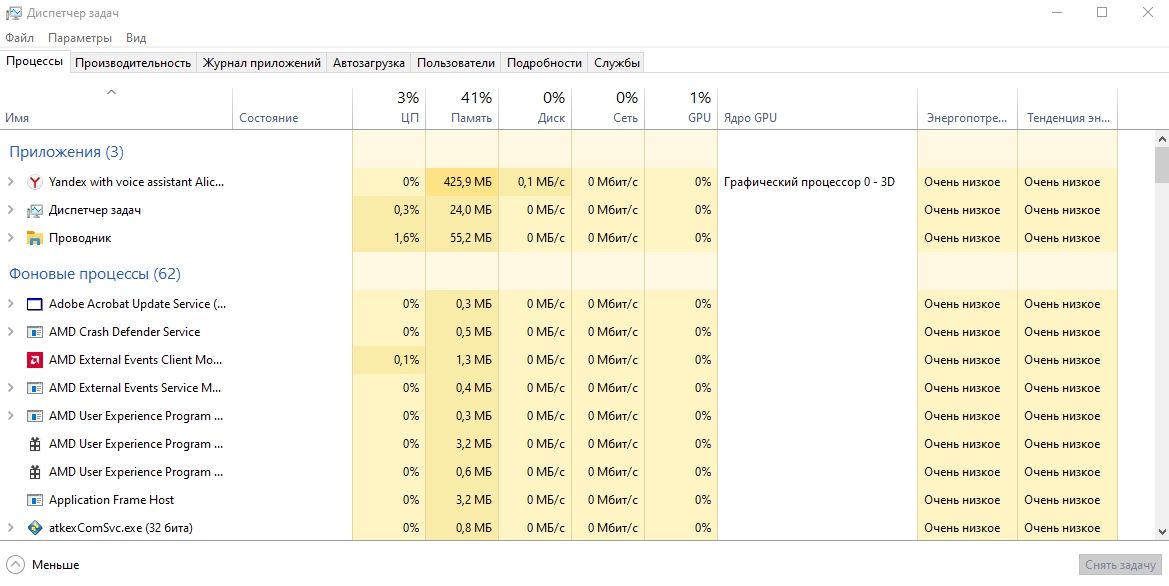
Task: Click the Yandex browser process icon
Action: tap(35, 182)
